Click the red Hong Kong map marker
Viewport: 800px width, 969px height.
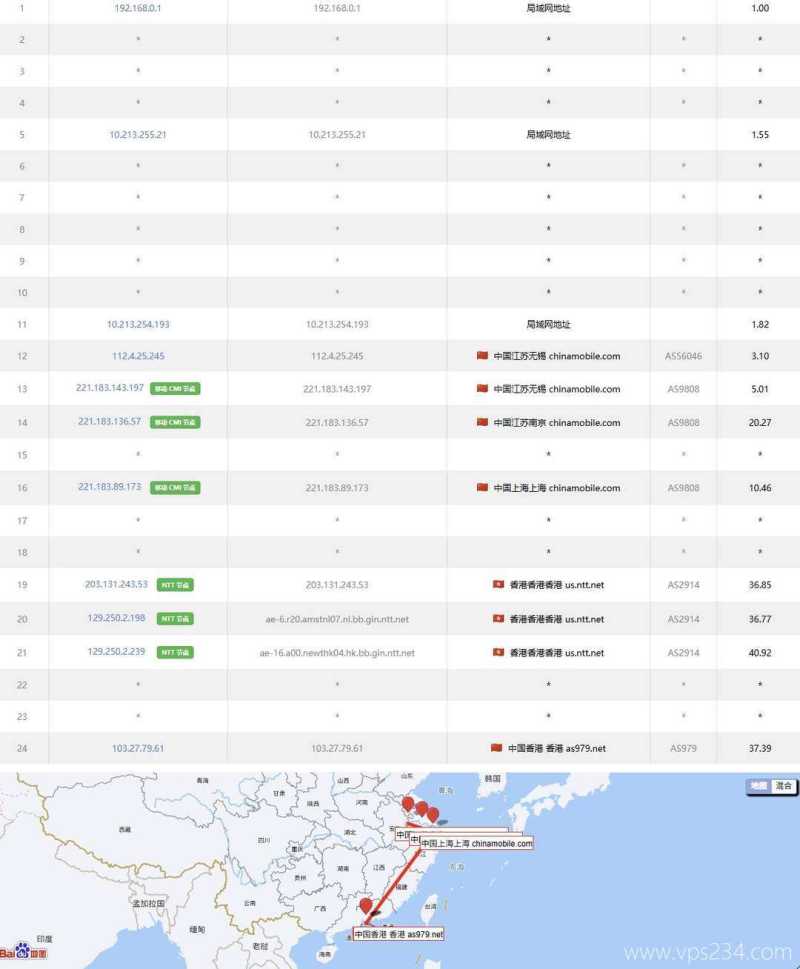pyautogui.click(x=366, y=907)
